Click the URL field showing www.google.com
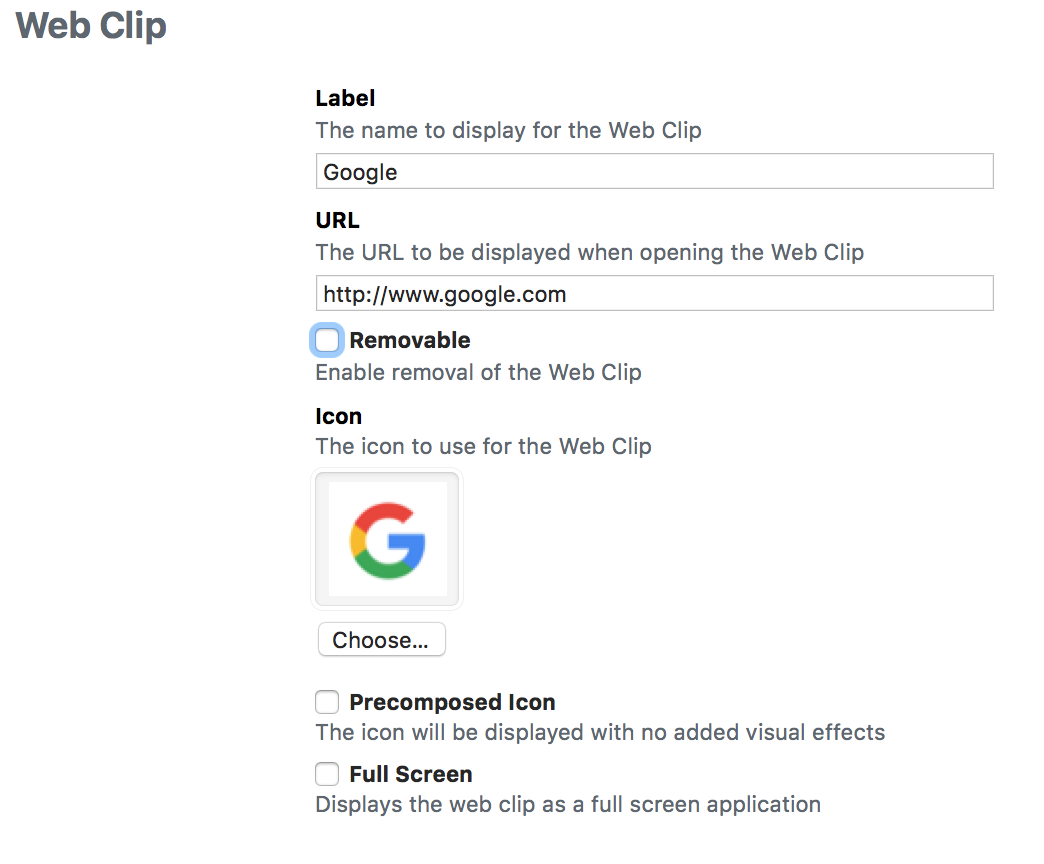 click(x=654, y=293)
